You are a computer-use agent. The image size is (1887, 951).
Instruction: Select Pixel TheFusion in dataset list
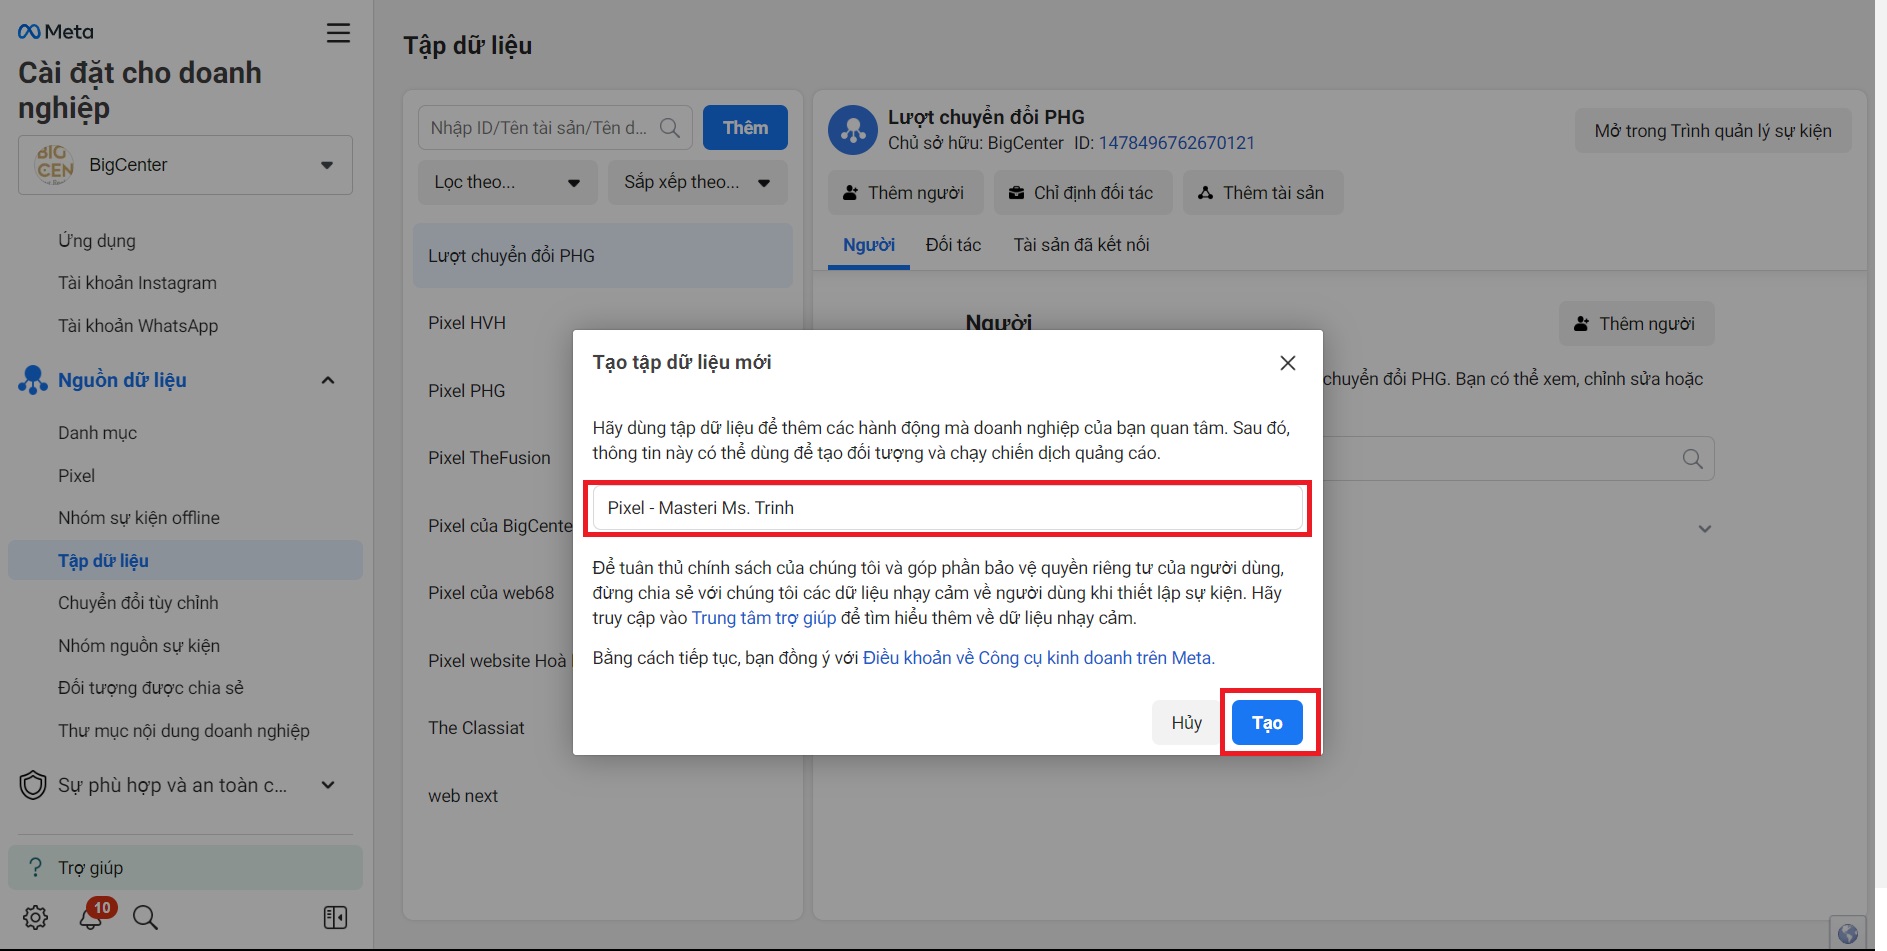489,458
